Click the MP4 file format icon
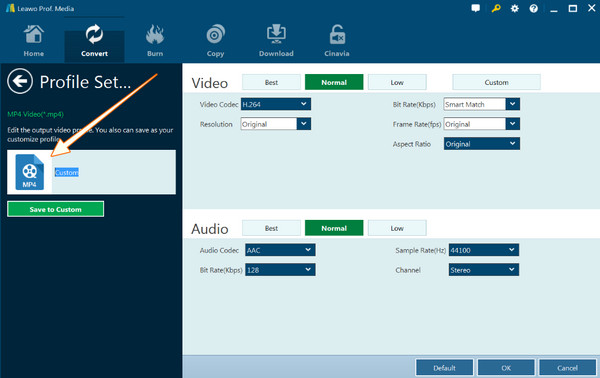The width and height of the screenshot is (600, 378). [x=29, y=172]
